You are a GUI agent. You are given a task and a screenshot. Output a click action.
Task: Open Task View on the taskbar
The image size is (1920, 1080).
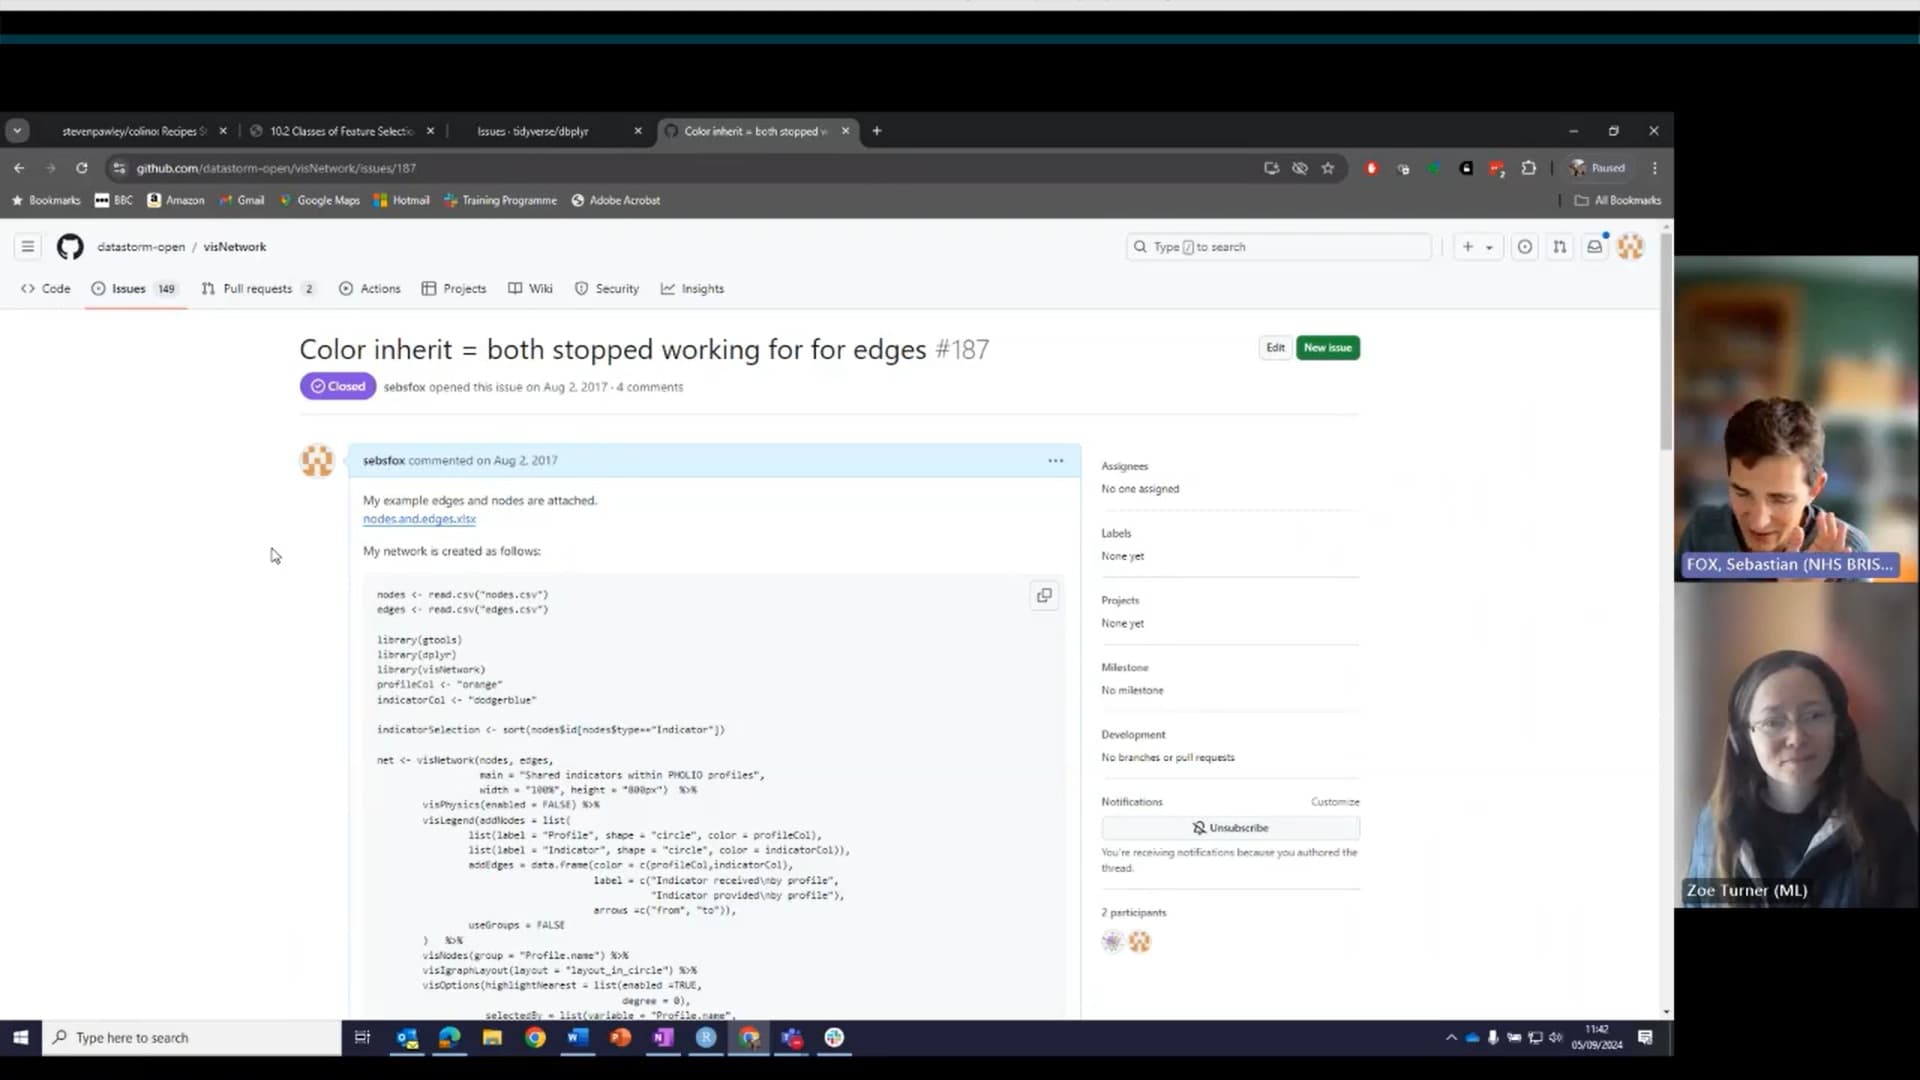point(363,1038)
